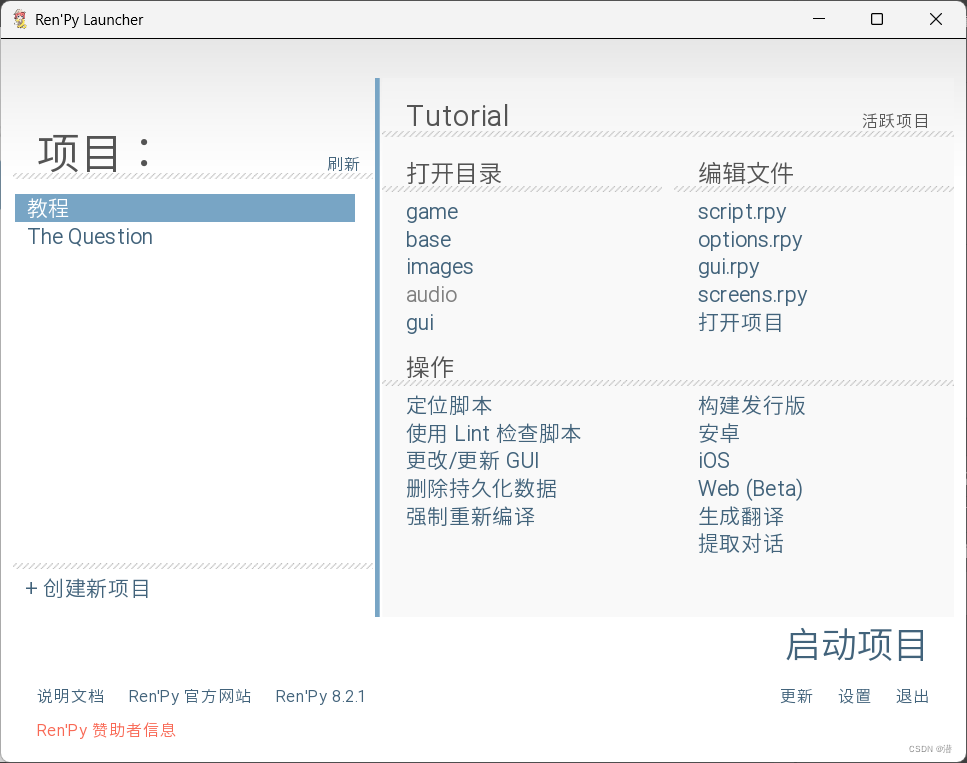Viewport: 967px width, 763px height.
Task: Click 启动项目 to launch the project
Action: [855, 645]
